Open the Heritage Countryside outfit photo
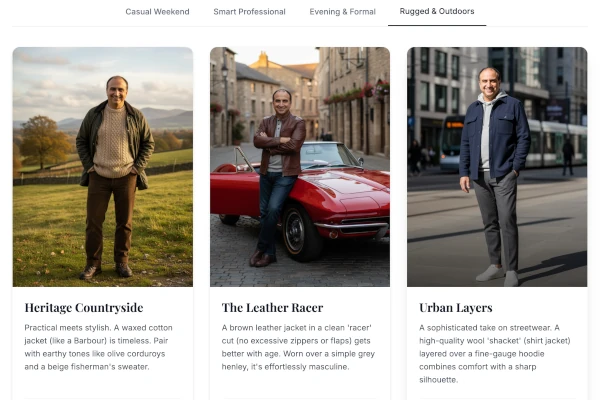Image resolution: width=600 pixels, height=400 pixels. [x=103, y=167]
